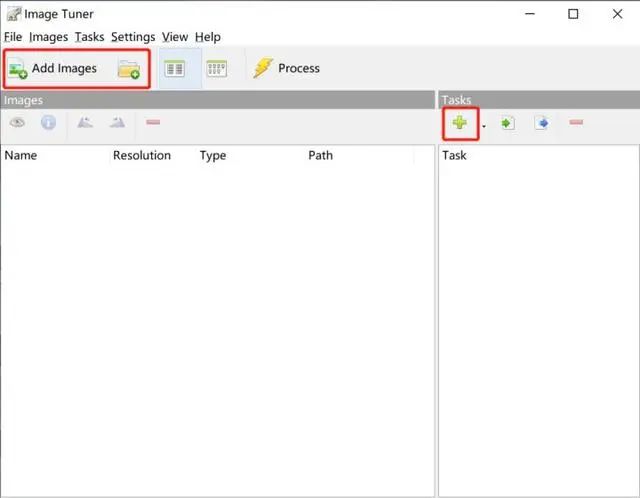The height and width of the screenshot is (498, 640).
Task: Remove task using Tasks panel minus icon
Action: (x=576, y=122)
